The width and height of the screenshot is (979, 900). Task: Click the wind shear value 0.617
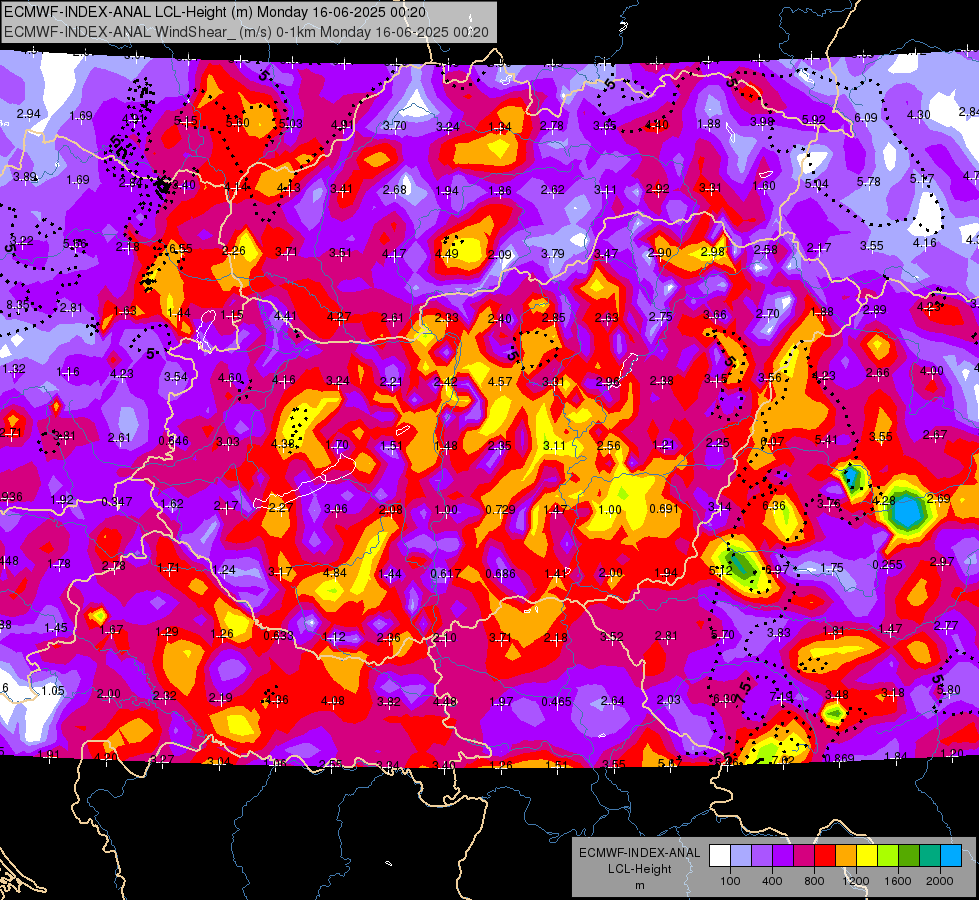(x=446, y=573)
